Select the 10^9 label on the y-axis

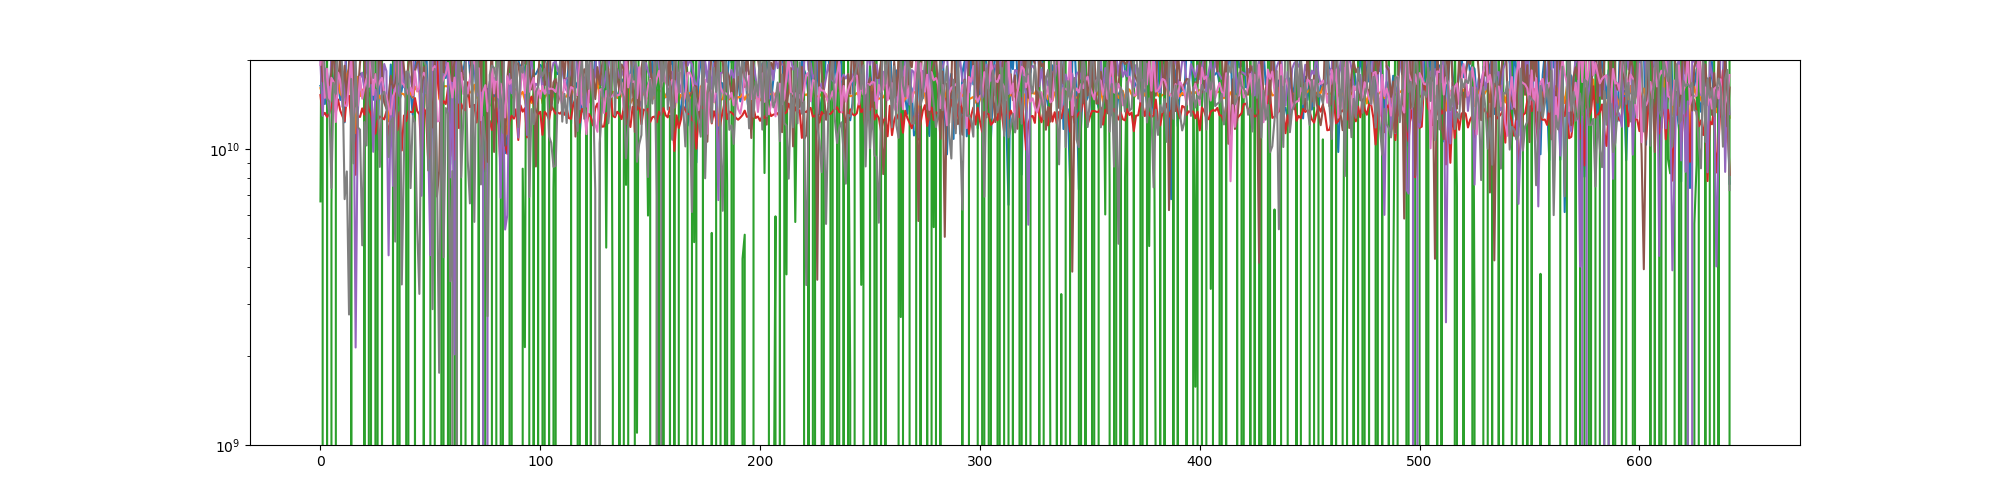[227, 445]
